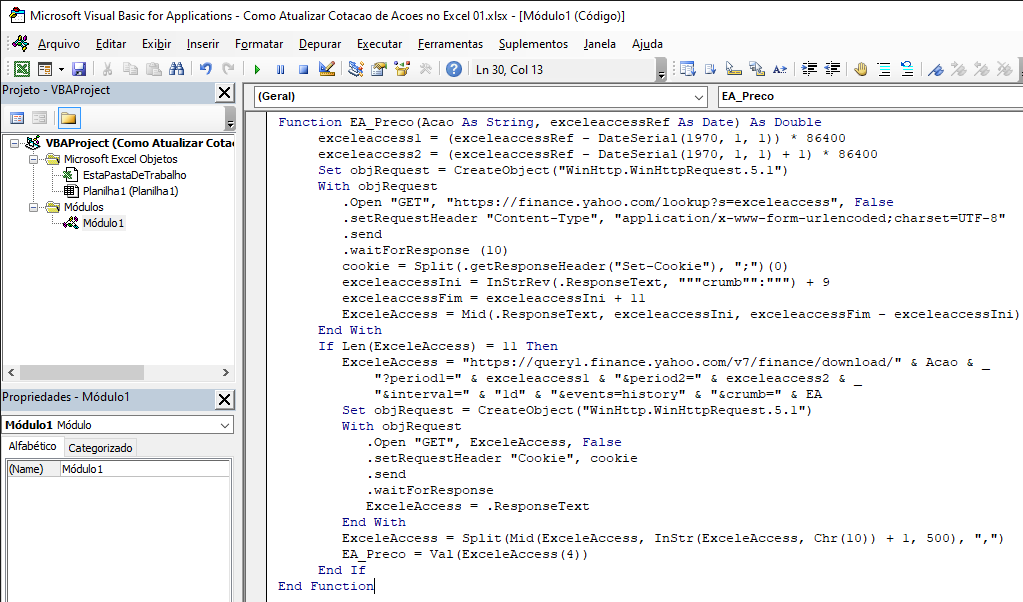Open Visual Basic Help question mark icon
Screen dimensions: 1023x602
(454, 69)
